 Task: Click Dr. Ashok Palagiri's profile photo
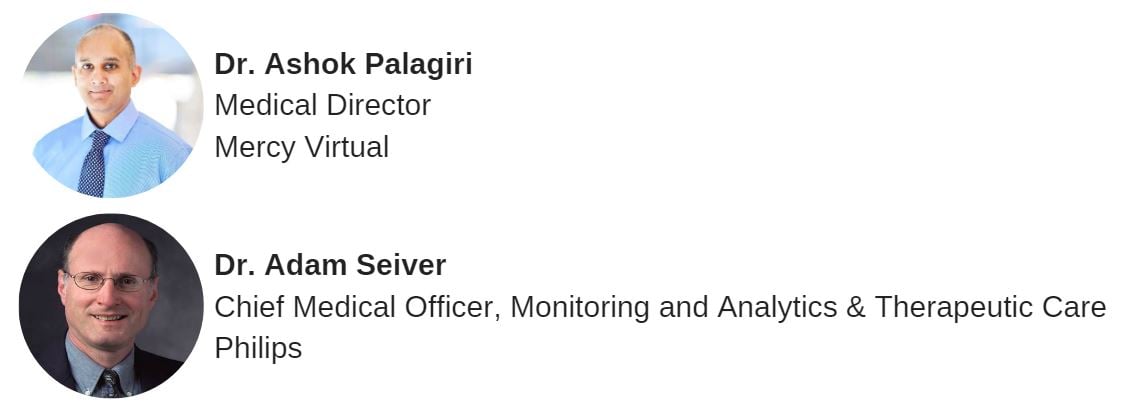pyautogui.click(x=109, y=105)
